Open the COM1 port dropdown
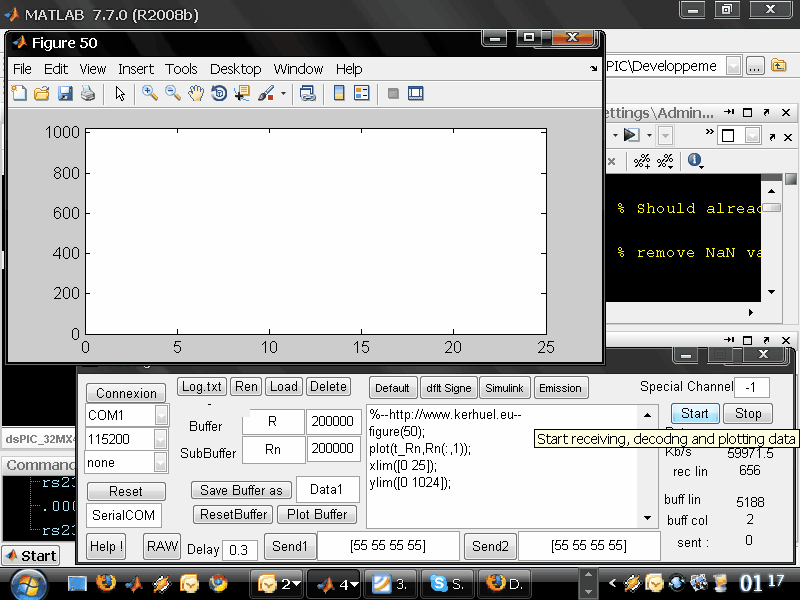 coord(160,415)
